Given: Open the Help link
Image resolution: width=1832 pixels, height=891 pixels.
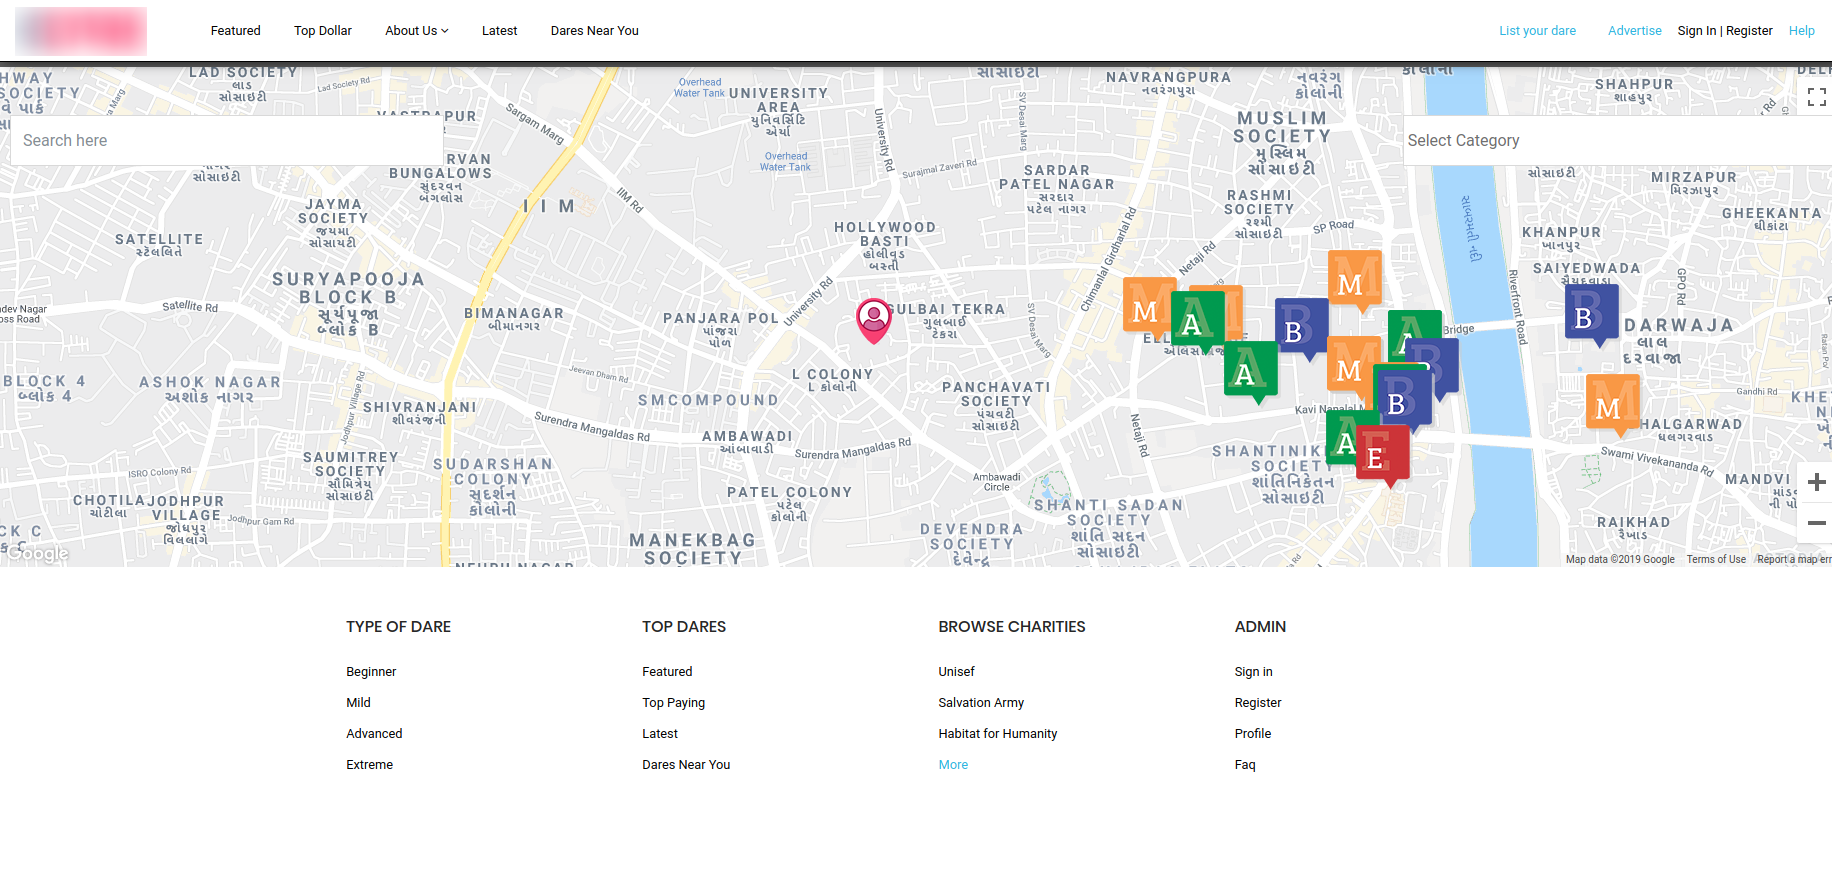Looking at the screenshot, I should [1801, 31].
